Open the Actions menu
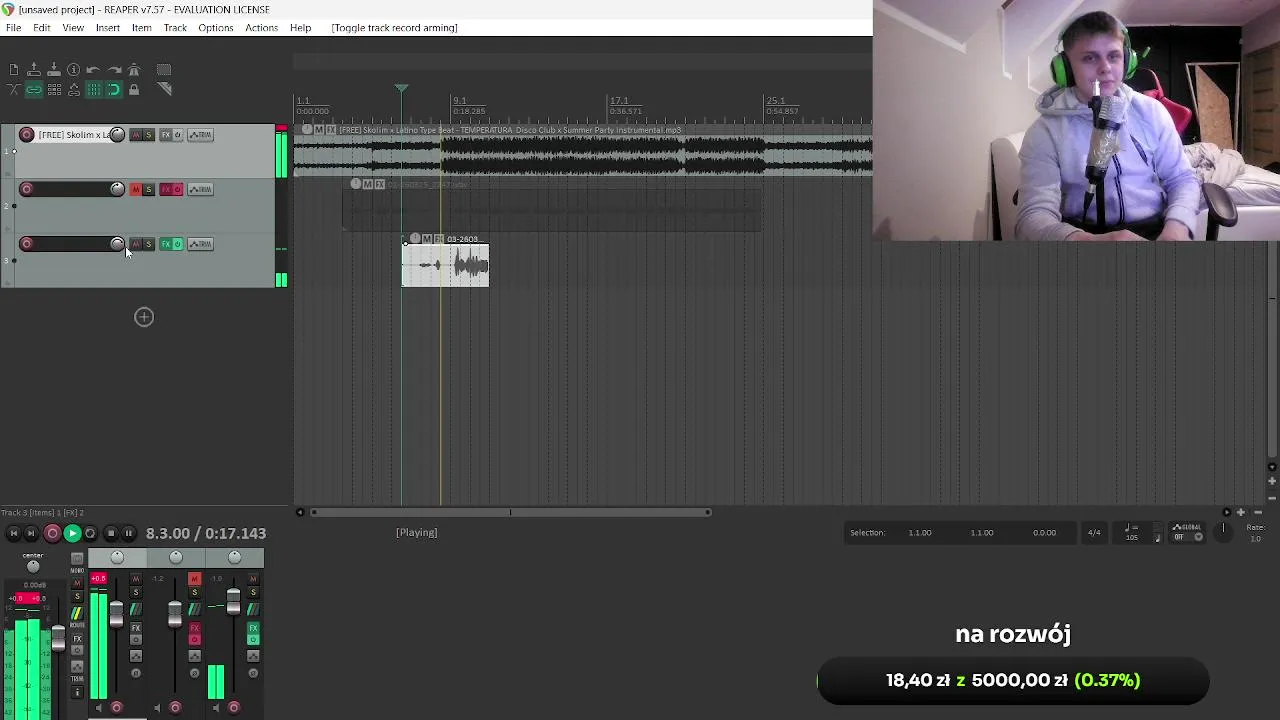The height and width of the screenshot is (720, 1280). [261, 28]
